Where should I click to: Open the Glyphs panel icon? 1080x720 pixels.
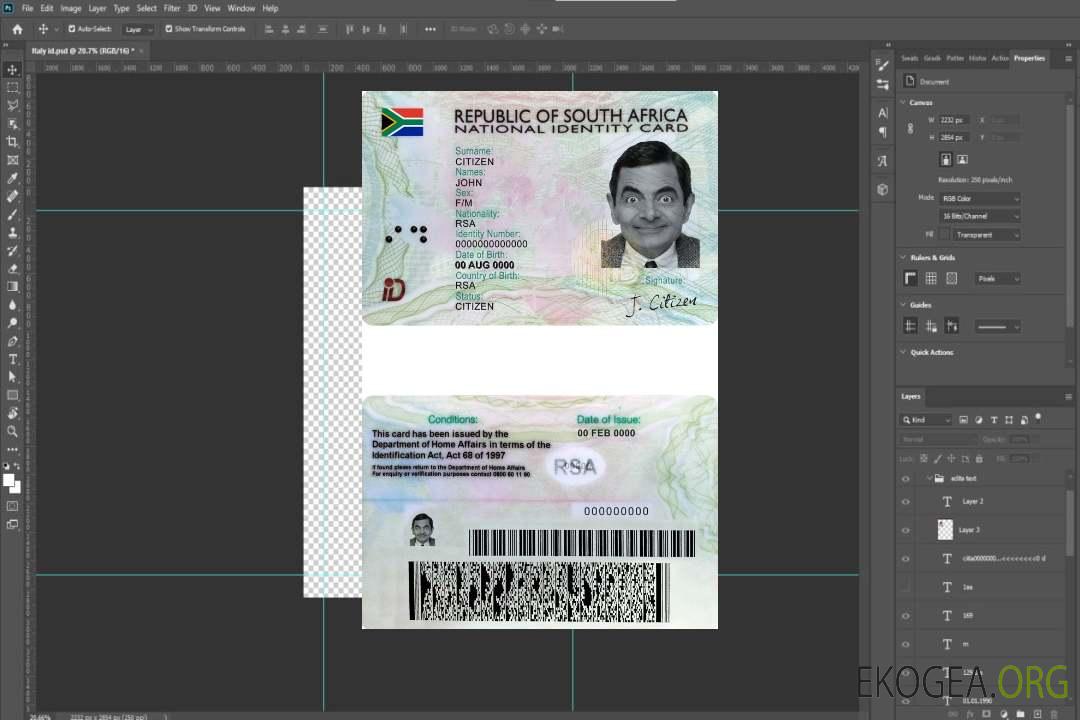882,161
